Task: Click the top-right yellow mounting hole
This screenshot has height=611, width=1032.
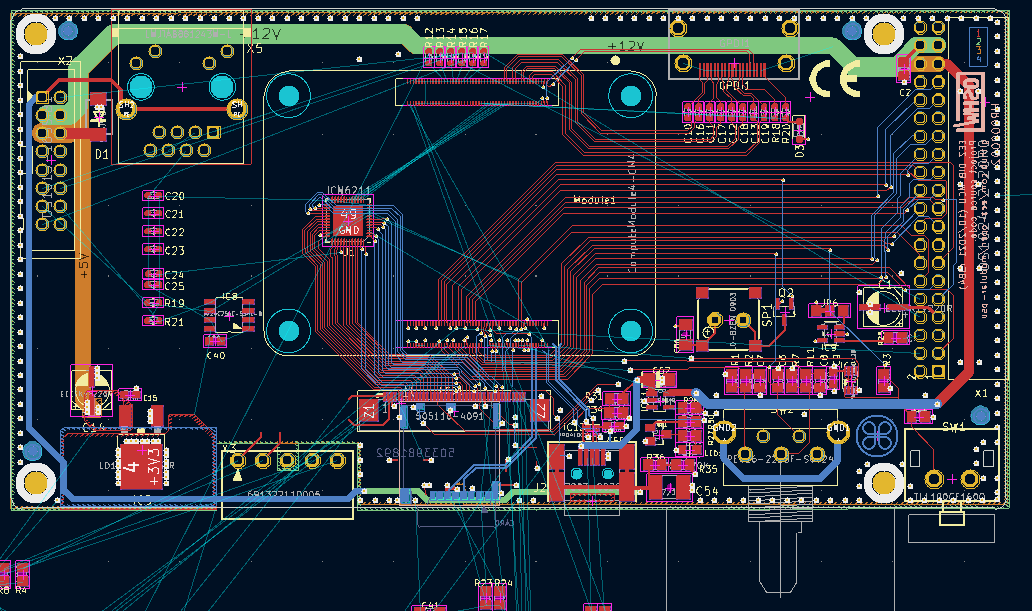Action: tap(884, 34)
